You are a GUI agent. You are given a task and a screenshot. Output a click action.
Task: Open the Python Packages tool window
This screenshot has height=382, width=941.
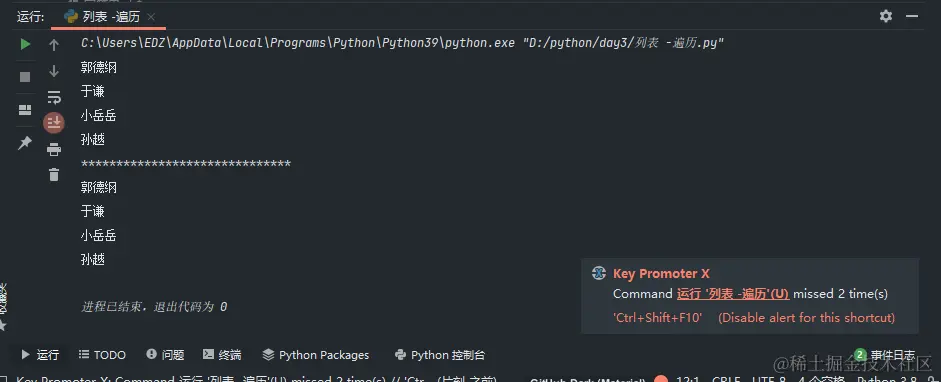tap(316, 355)
